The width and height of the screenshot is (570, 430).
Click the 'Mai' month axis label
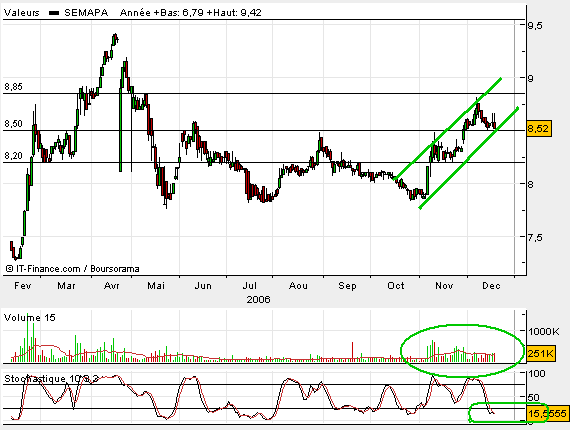coord(156,286)
